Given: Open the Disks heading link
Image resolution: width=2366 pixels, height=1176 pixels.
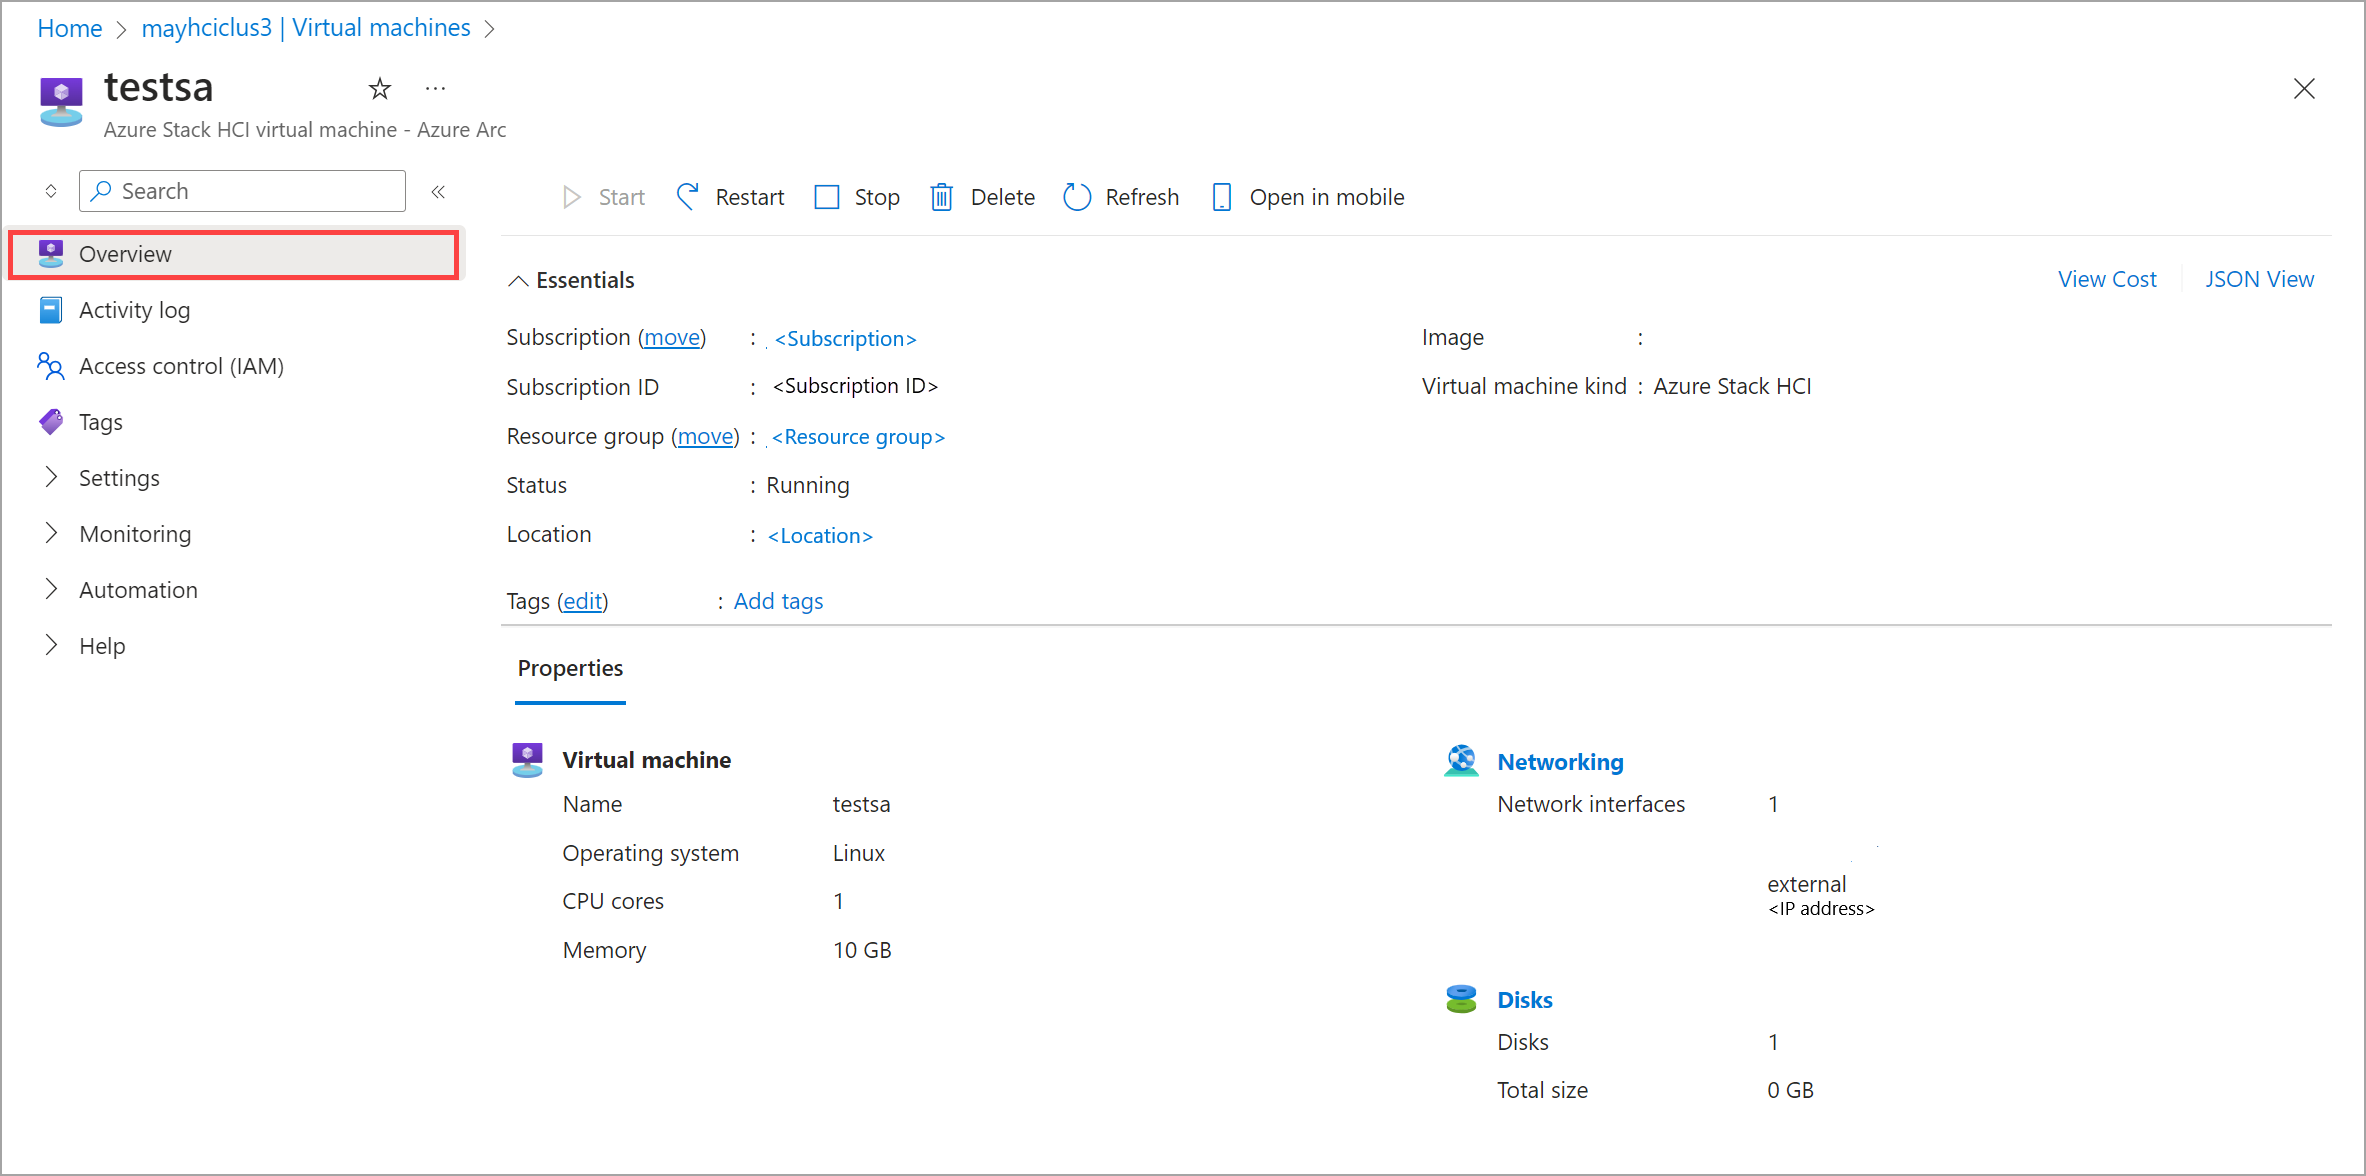Looking at the screenshot, I should click(x=1524, y=1000).
